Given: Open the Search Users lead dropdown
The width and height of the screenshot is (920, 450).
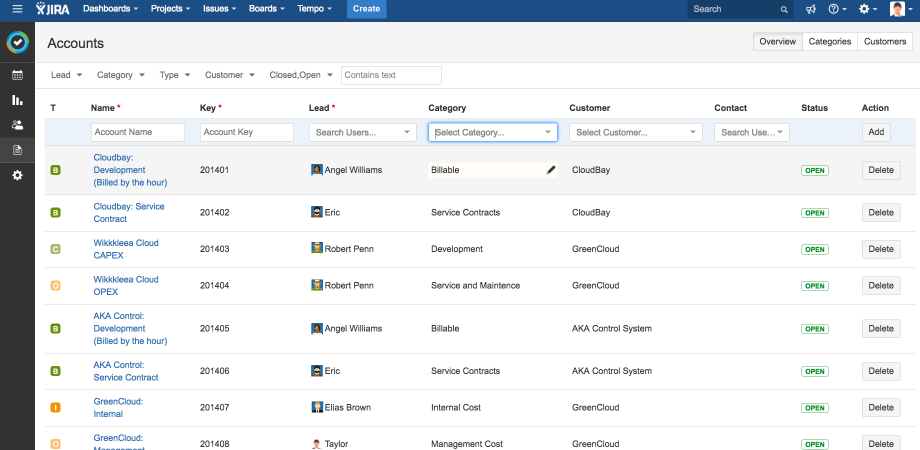Looking at the screenshot, I should [363, 133].
